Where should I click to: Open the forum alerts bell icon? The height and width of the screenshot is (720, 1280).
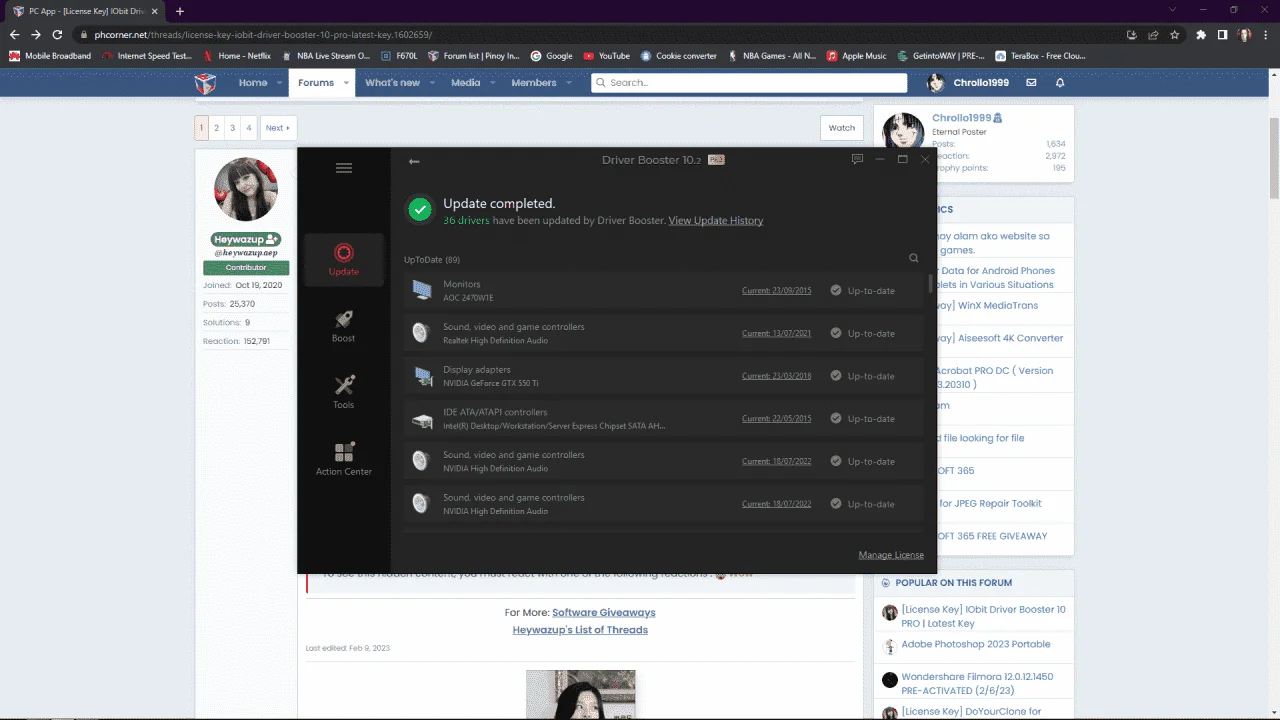[x=1060, y=83]
